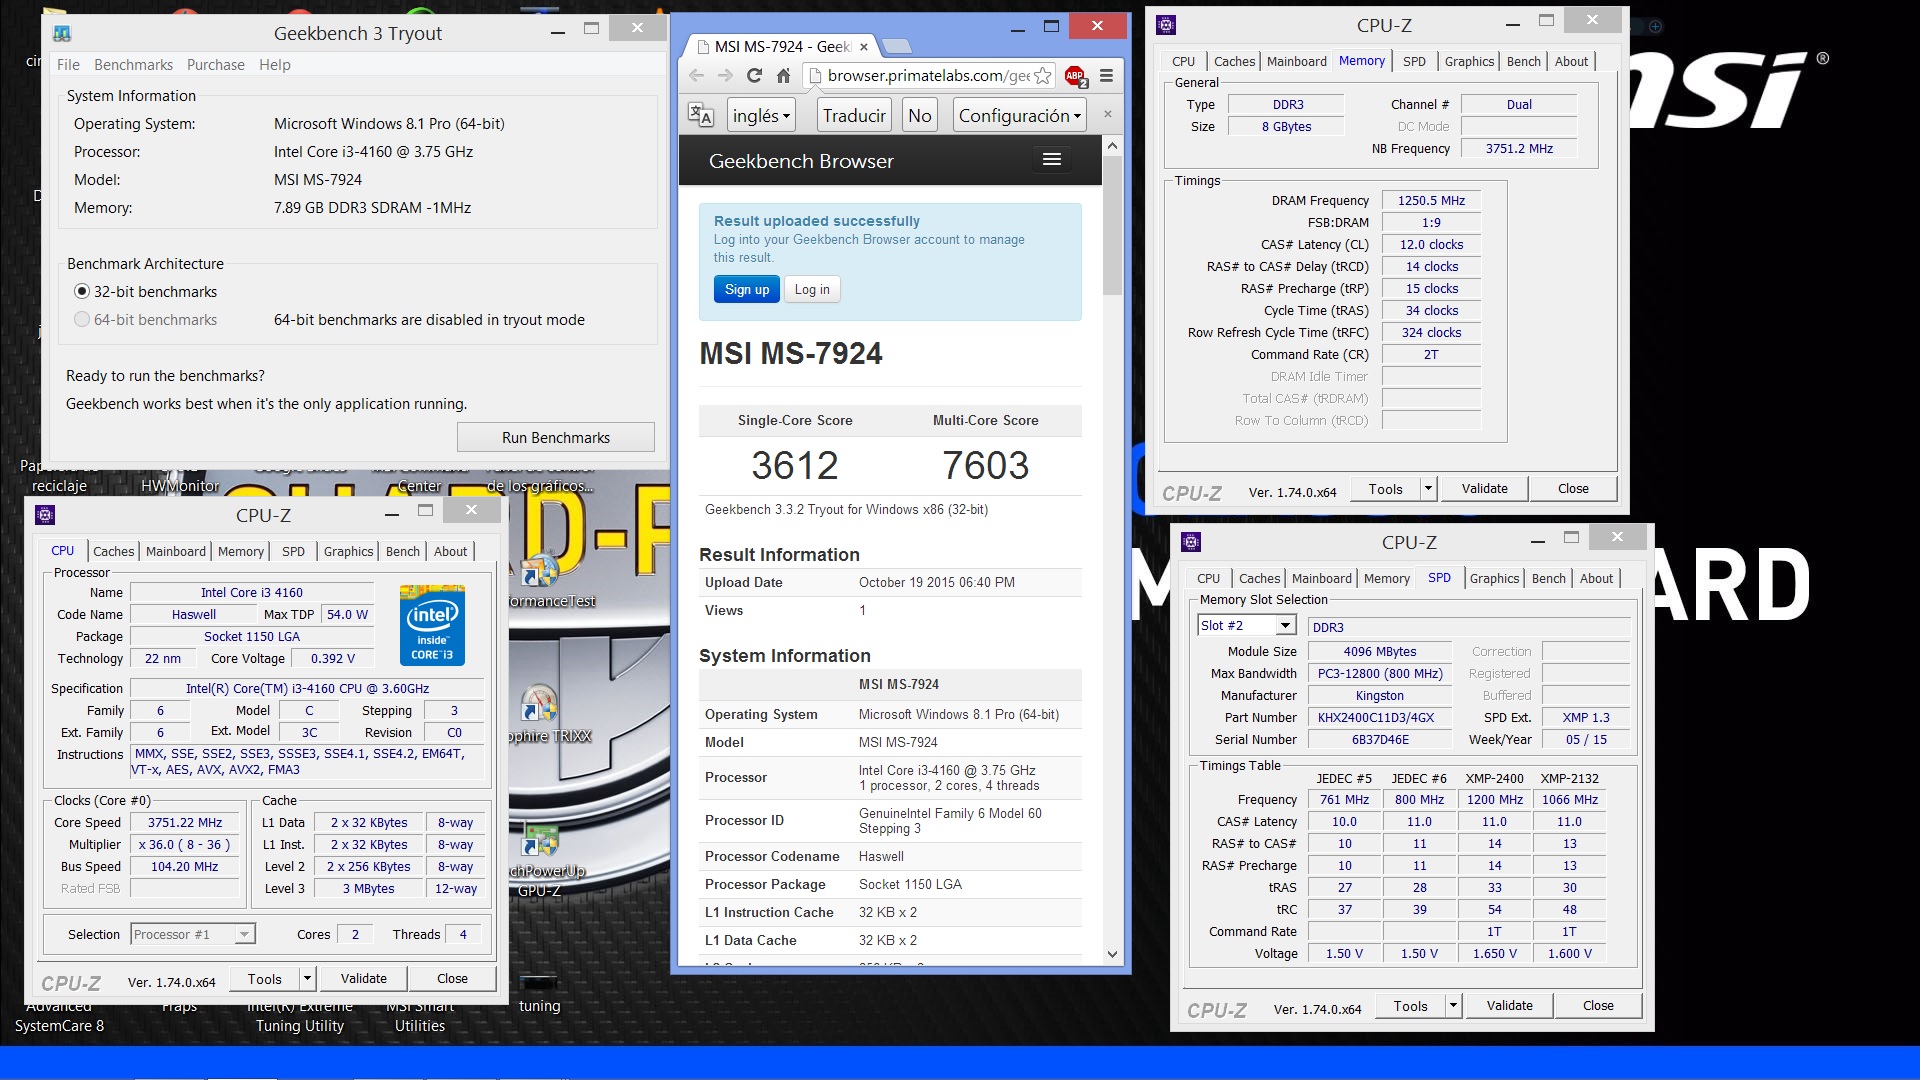
Task: Open the inglés language dropdown
Action: (x=761, y=115)
